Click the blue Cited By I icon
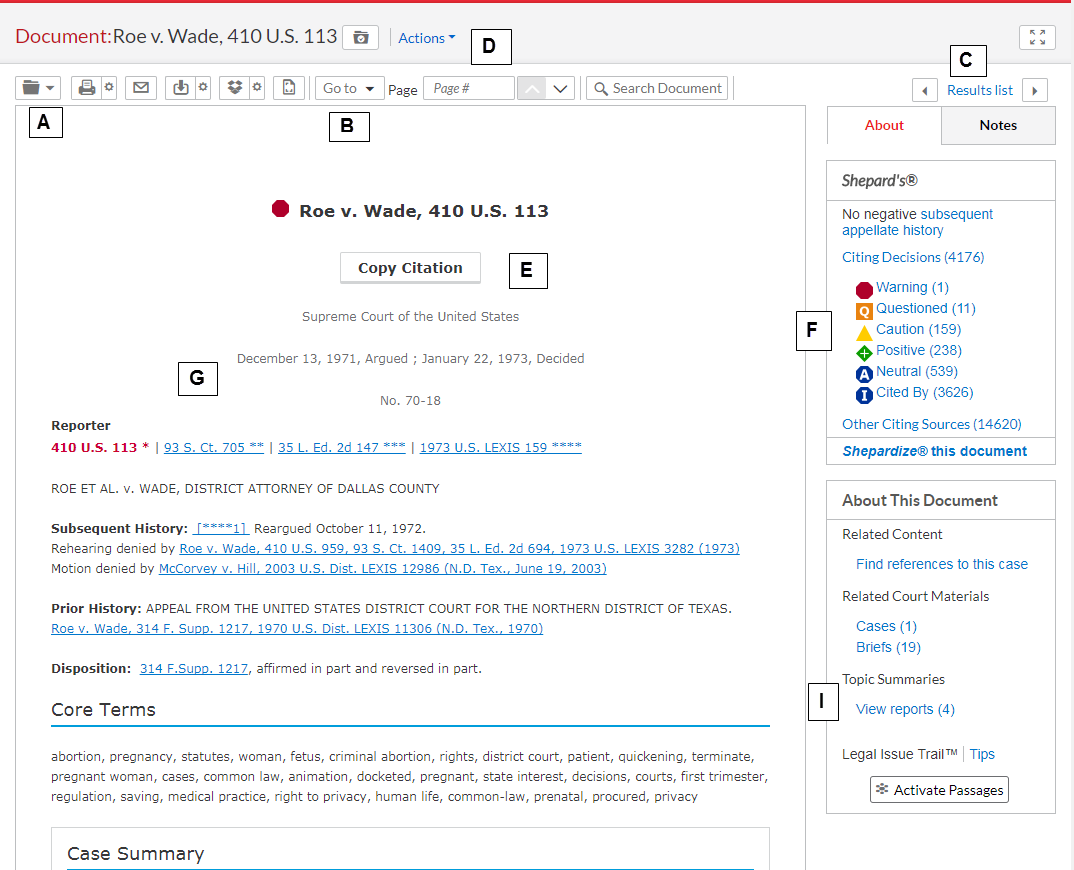The width and height of the screenshot is (1074, 870). tap(864, 395)
